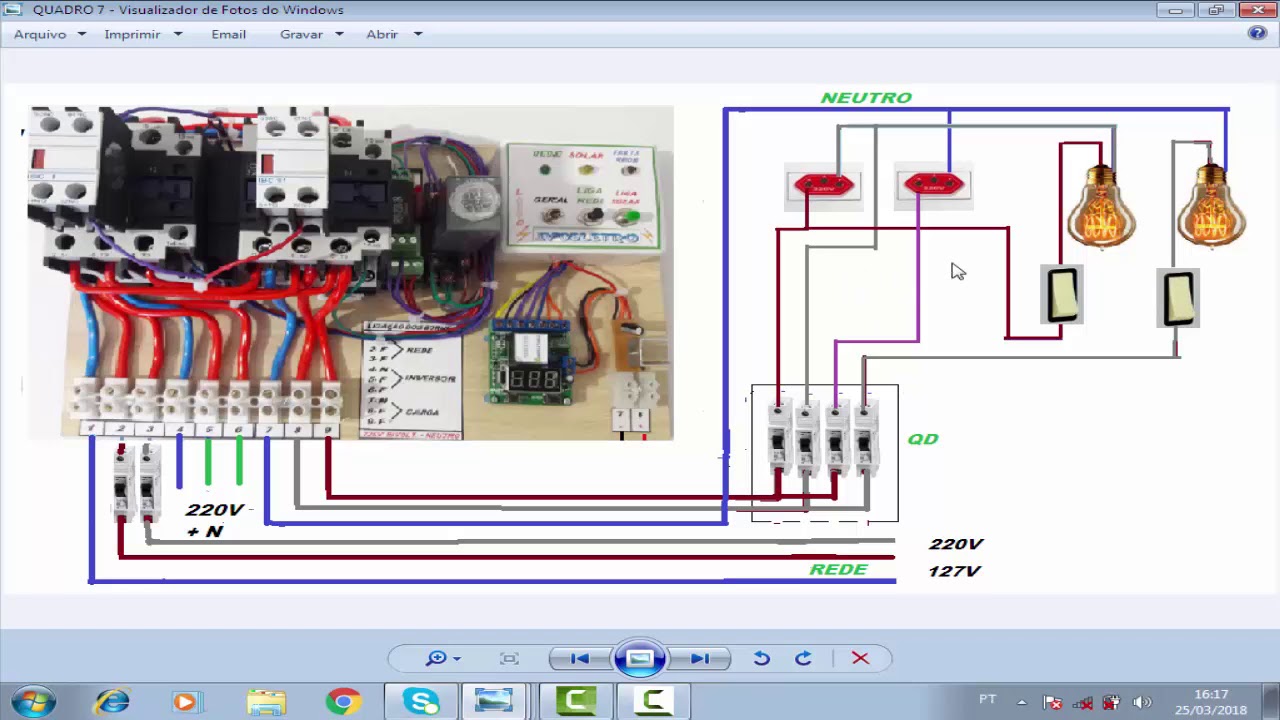1280x720 pixels.
Task: Go to the next photo
Action: coord(700,658)
